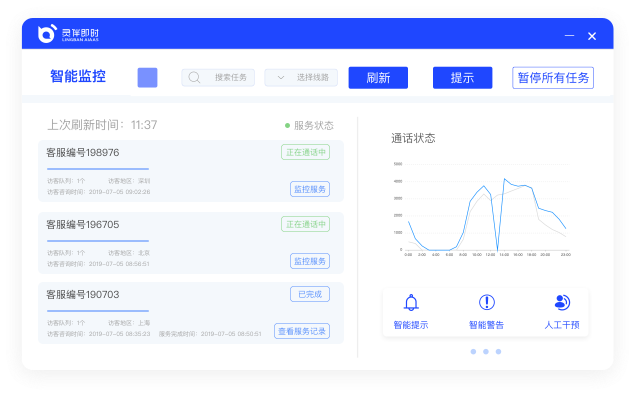635x396 pixels.
Task: Click the 正在通话中 tag on 客服编号196705
Action: coord(306,224)
